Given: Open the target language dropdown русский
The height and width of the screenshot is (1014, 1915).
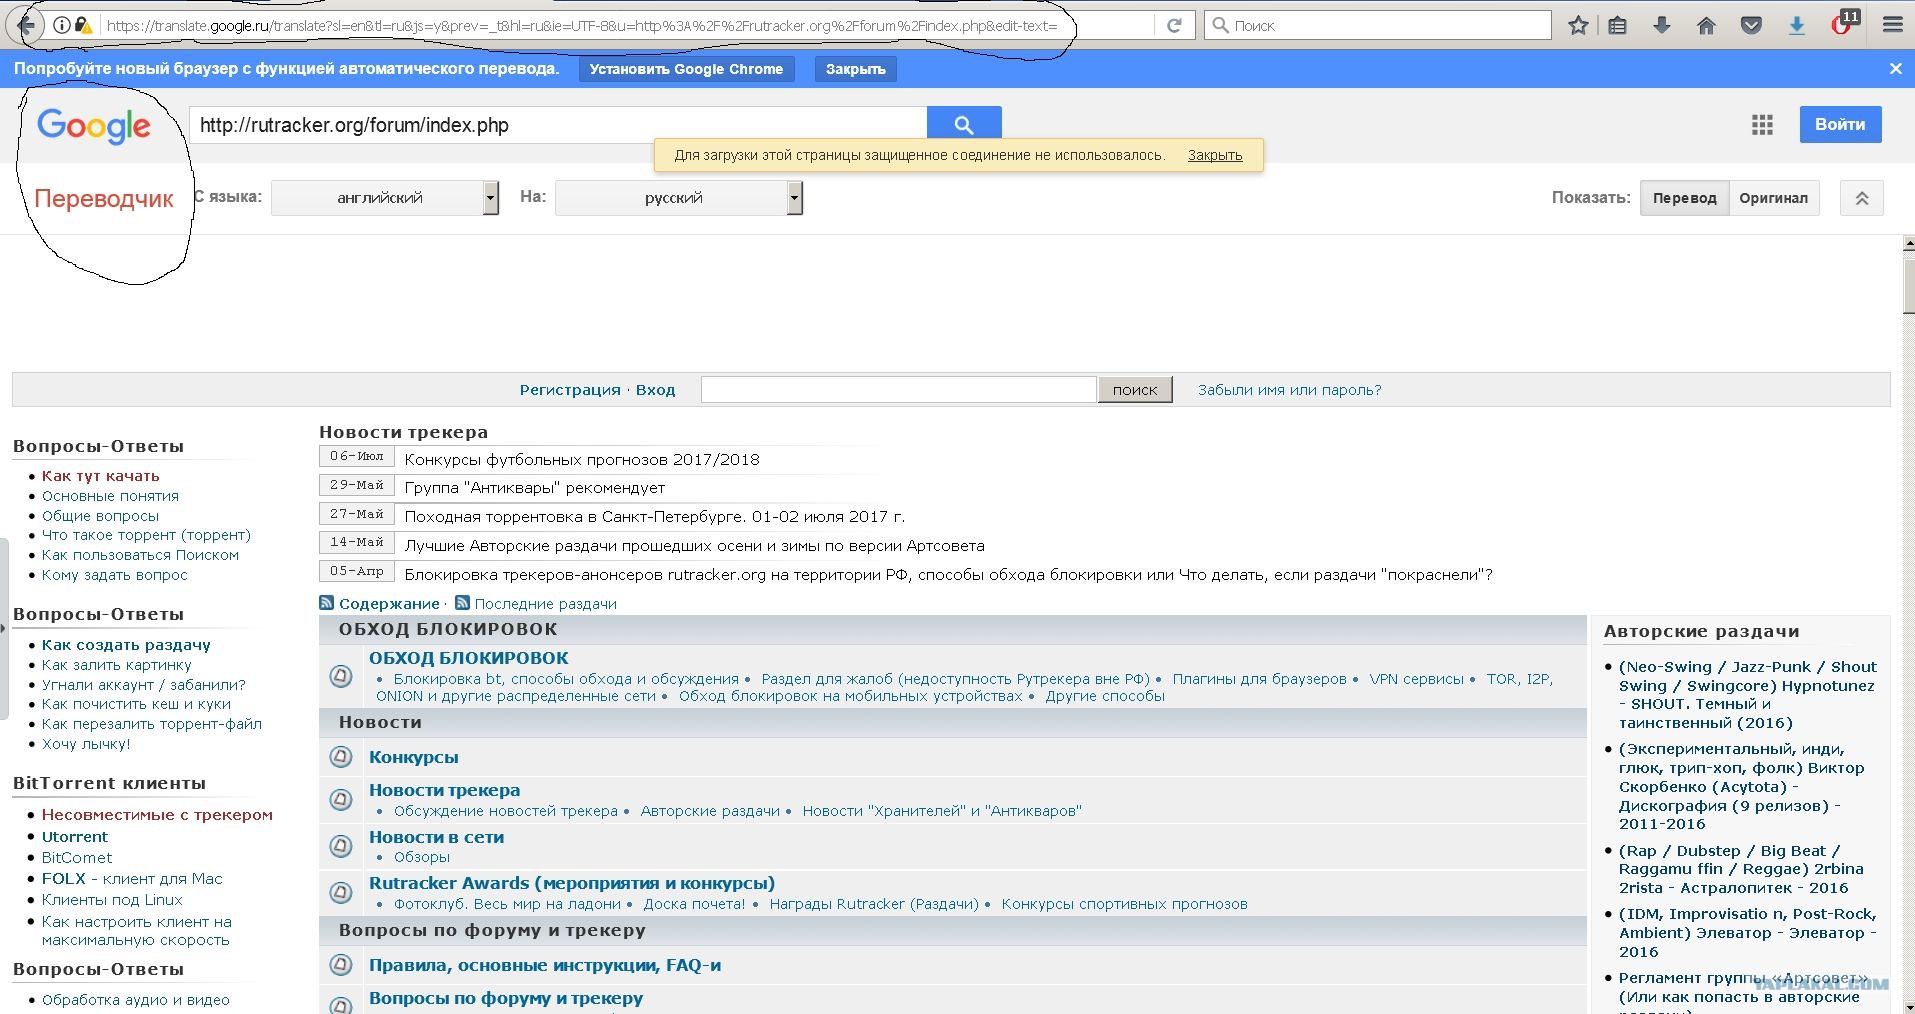Looking at the screenshot, I should pos(679,198).
